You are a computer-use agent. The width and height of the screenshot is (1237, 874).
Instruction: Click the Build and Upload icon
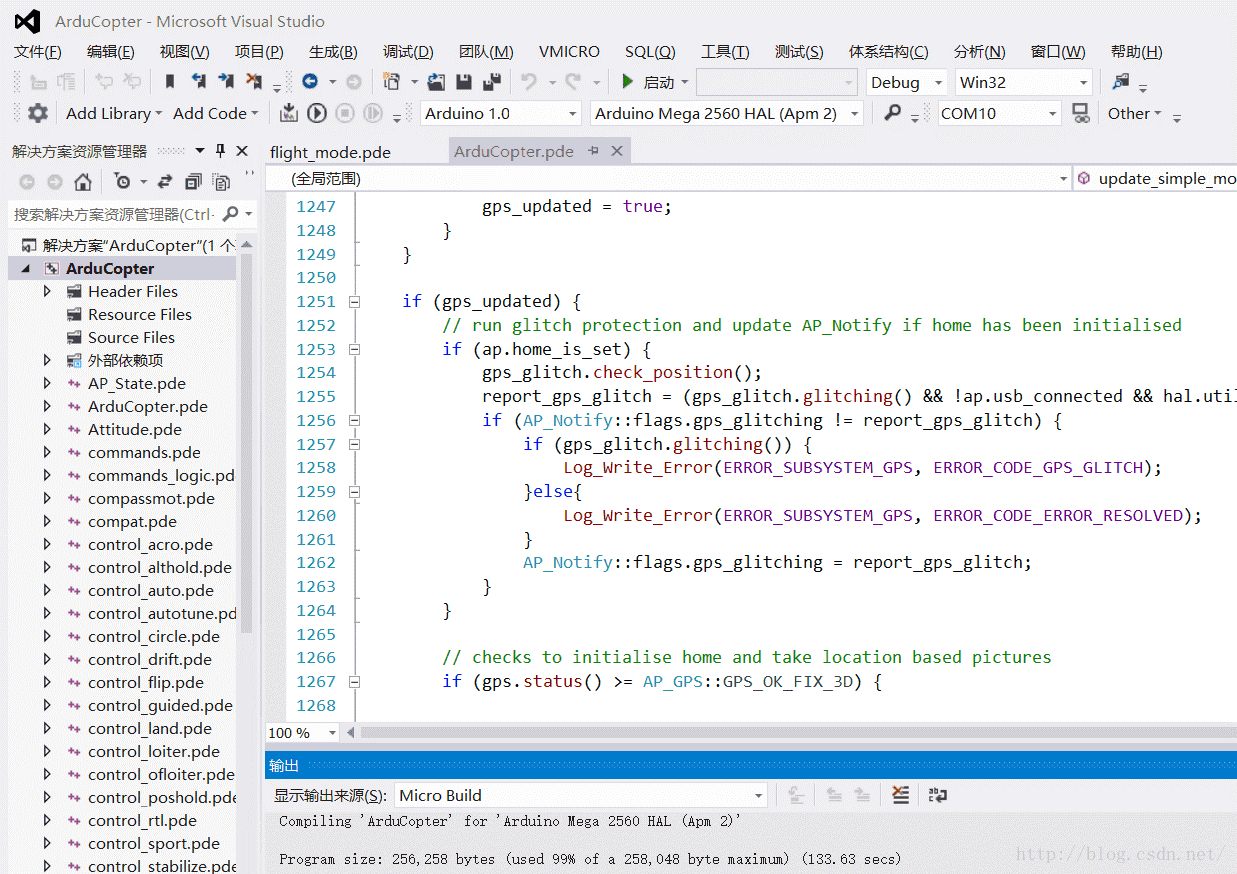(x=289, y=113)
